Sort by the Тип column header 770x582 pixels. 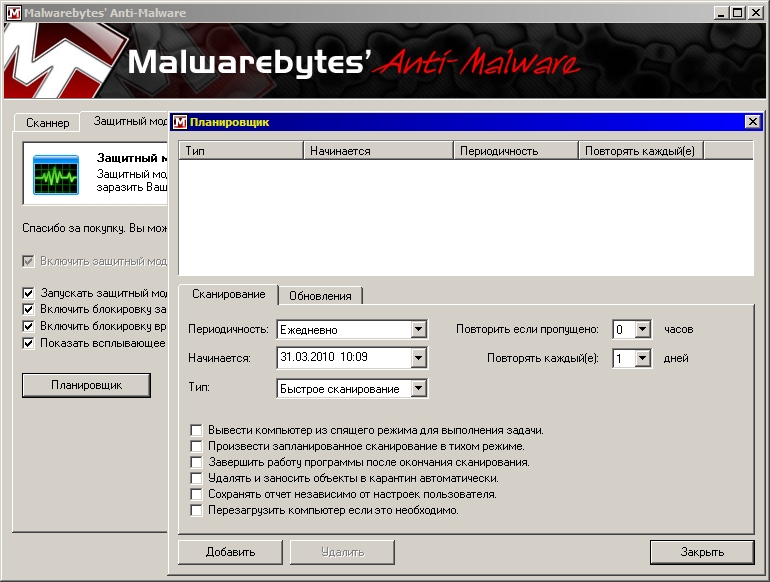[241, 151]
